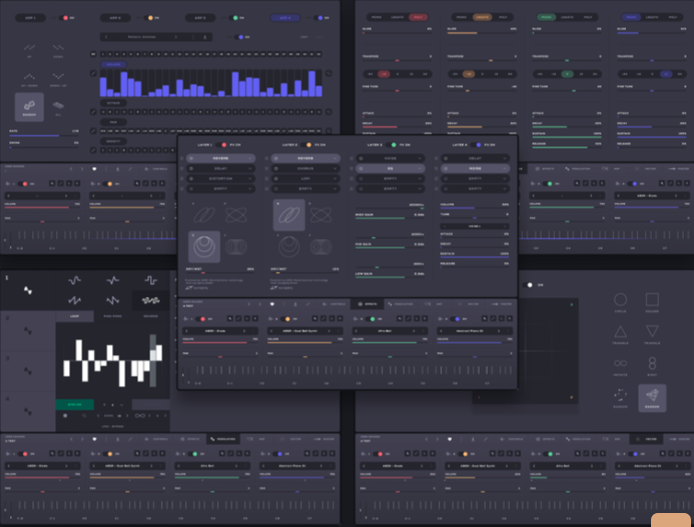Viewport: 694px width, 527px height.
Task: Open Layer 4 Delay effect dropdown
Action: (x=475, y=158)
